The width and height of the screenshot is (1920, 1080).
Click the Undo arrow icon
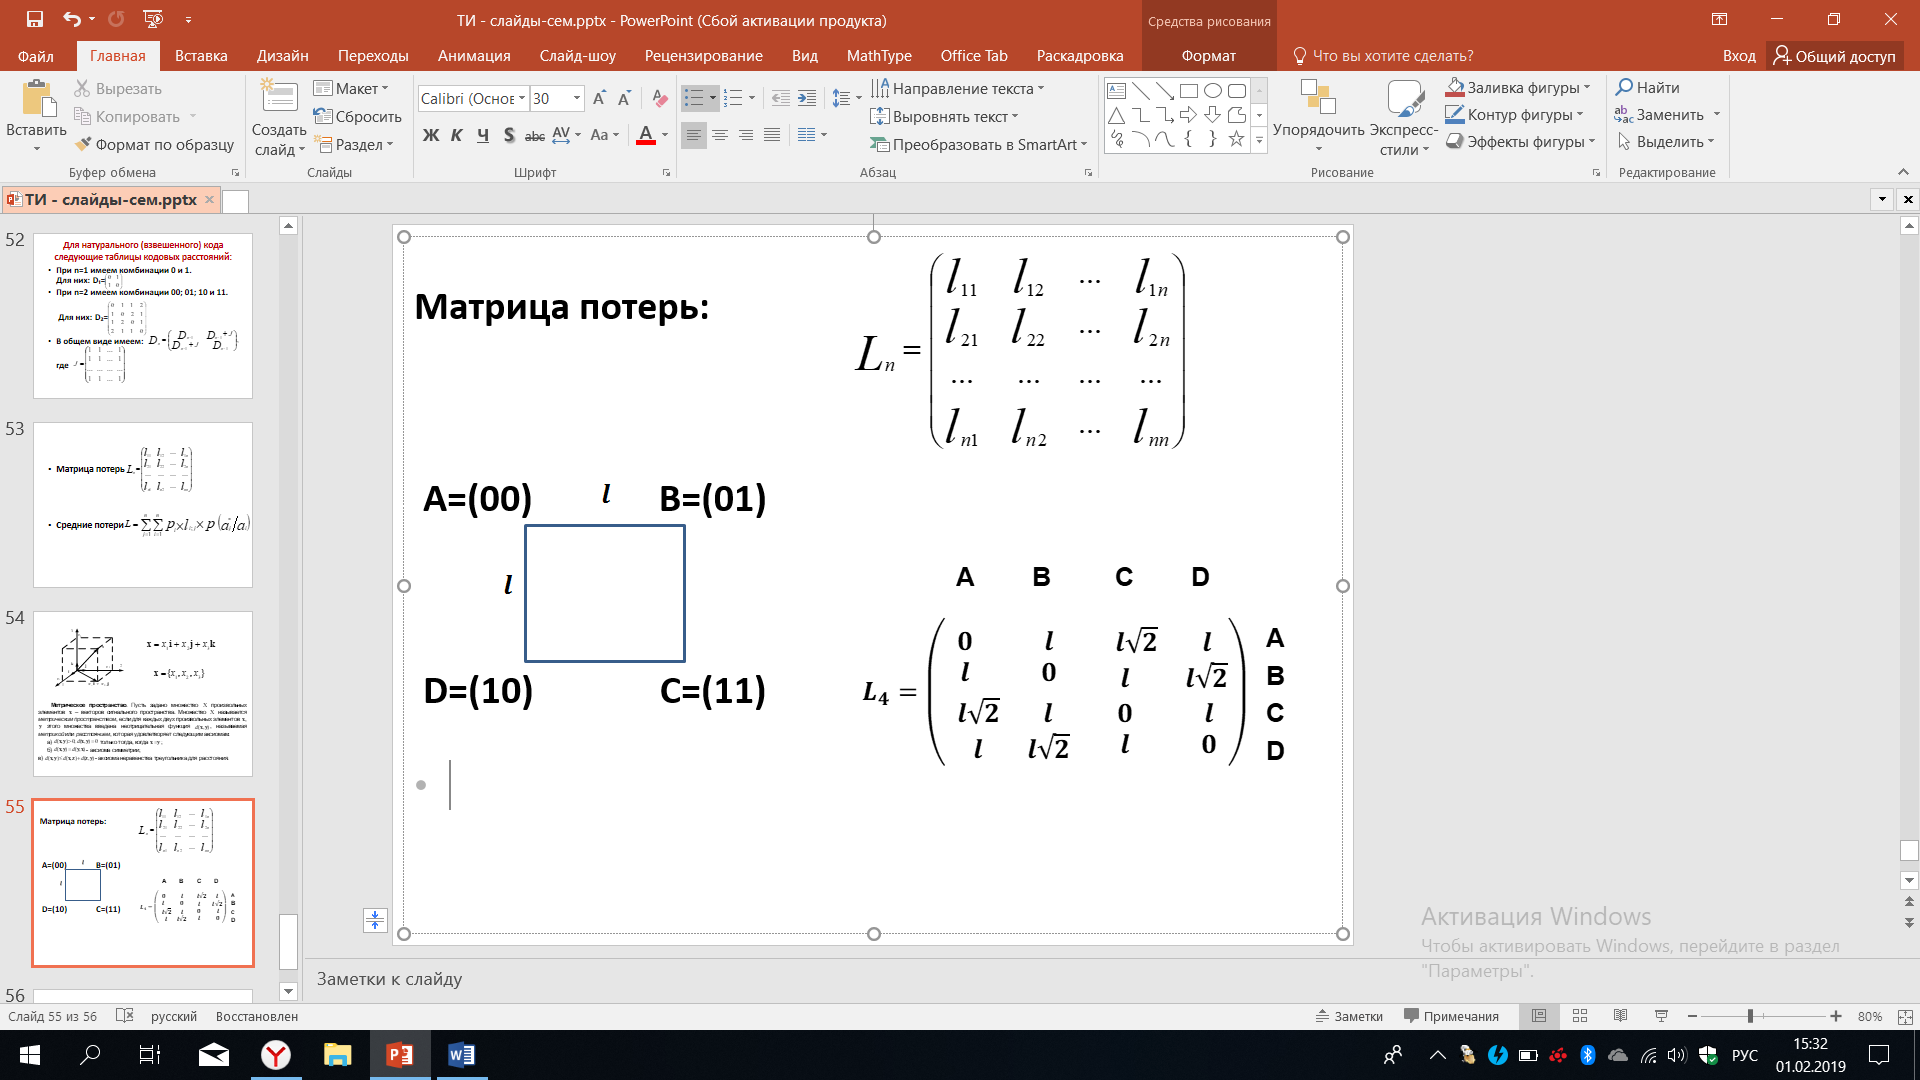[71, 19]
